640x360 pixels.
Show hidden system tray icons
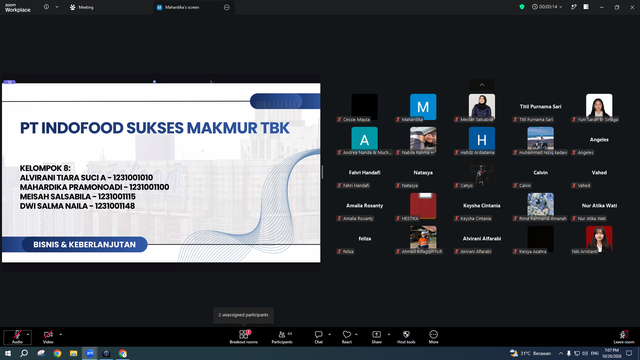point(561,353)
